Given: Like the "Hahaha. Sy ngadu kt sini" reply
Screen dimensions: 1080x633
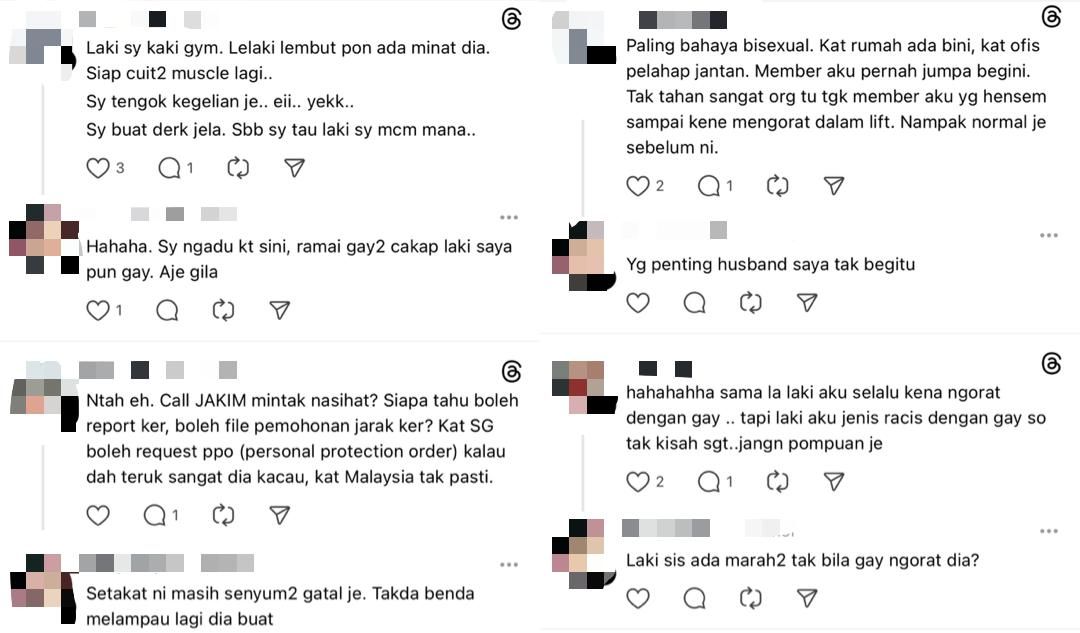Looking at the screenshot, I should pos(98,310).
